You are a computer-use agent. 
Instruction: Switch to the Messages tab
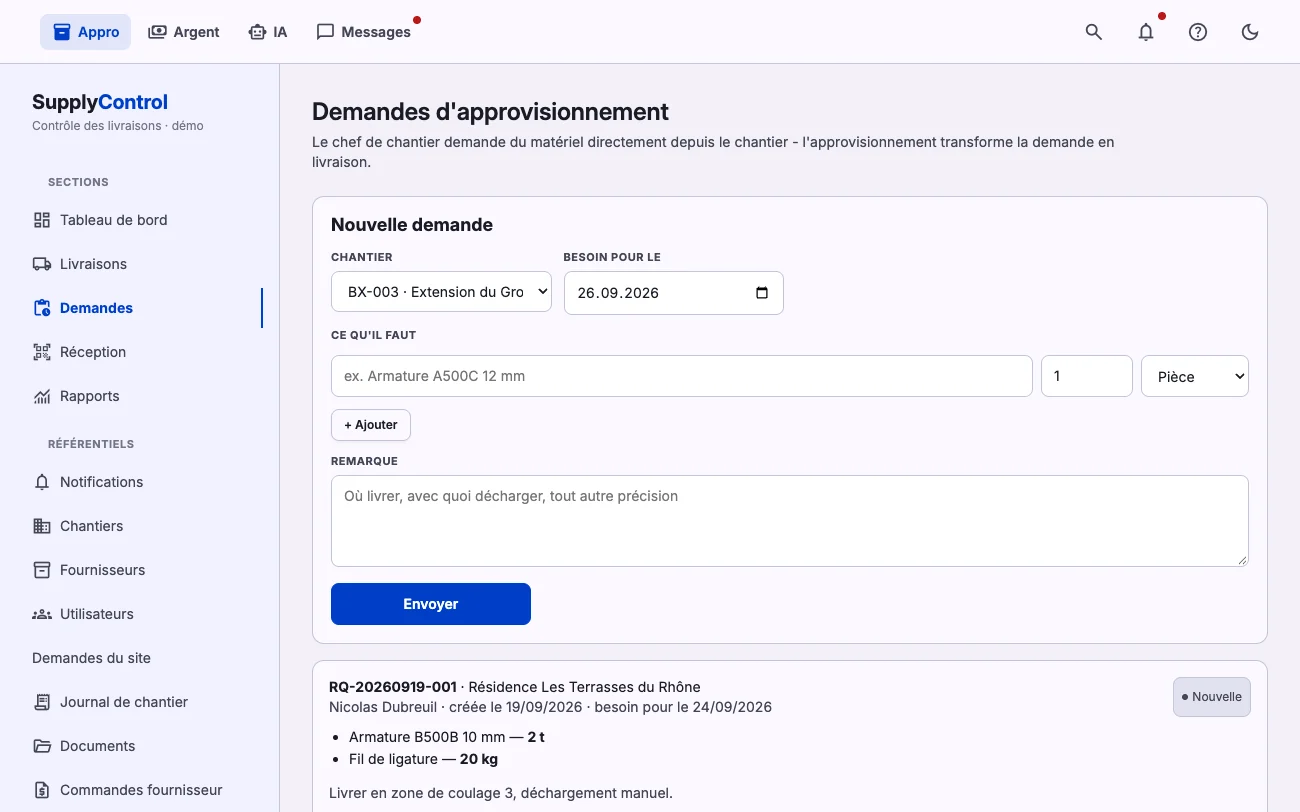(x=364, y=32)
